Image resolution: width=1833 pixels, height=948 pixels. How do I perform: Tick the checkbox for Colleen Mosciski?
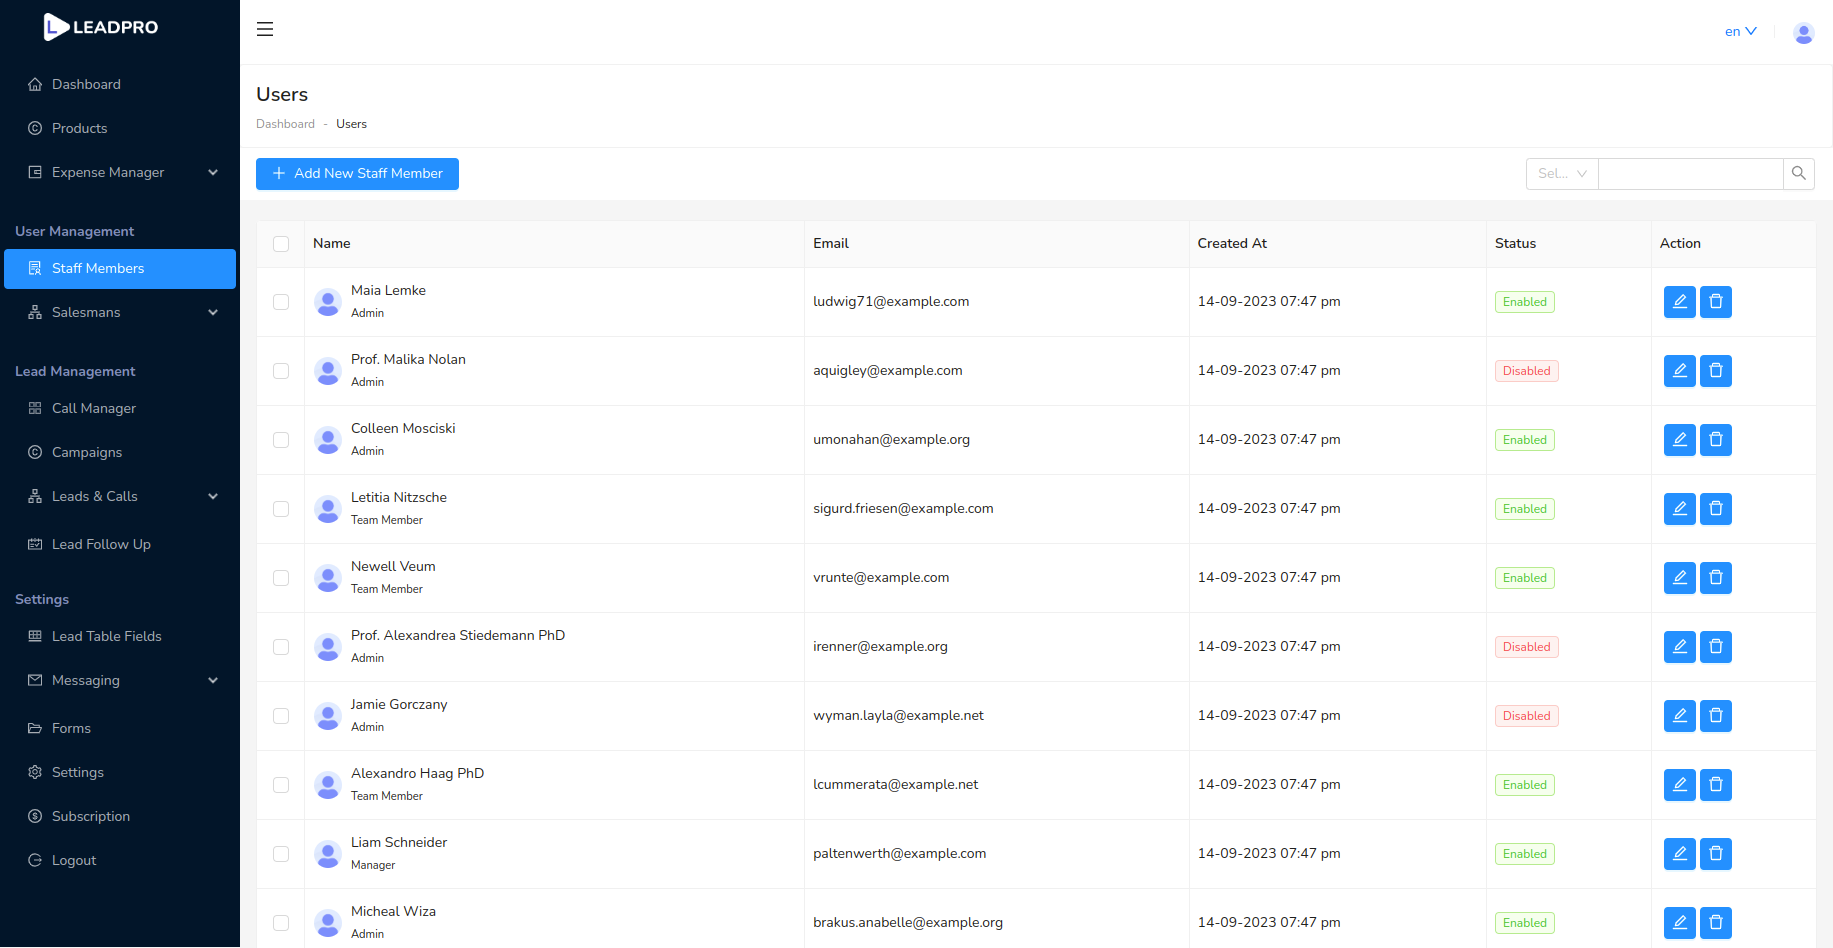(281, 440)
